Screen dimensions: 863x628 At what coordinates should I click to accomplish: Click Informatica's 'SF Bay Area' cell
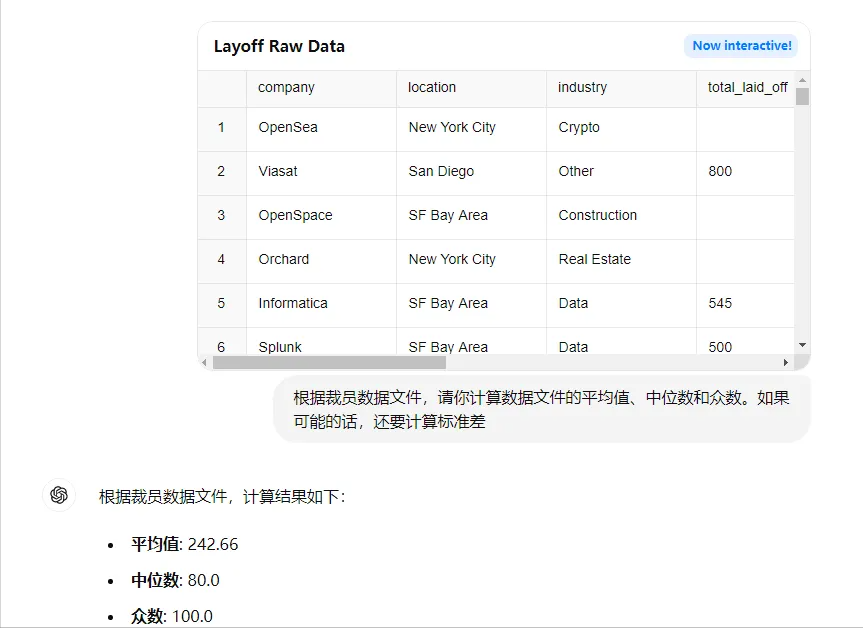point(471,304)
